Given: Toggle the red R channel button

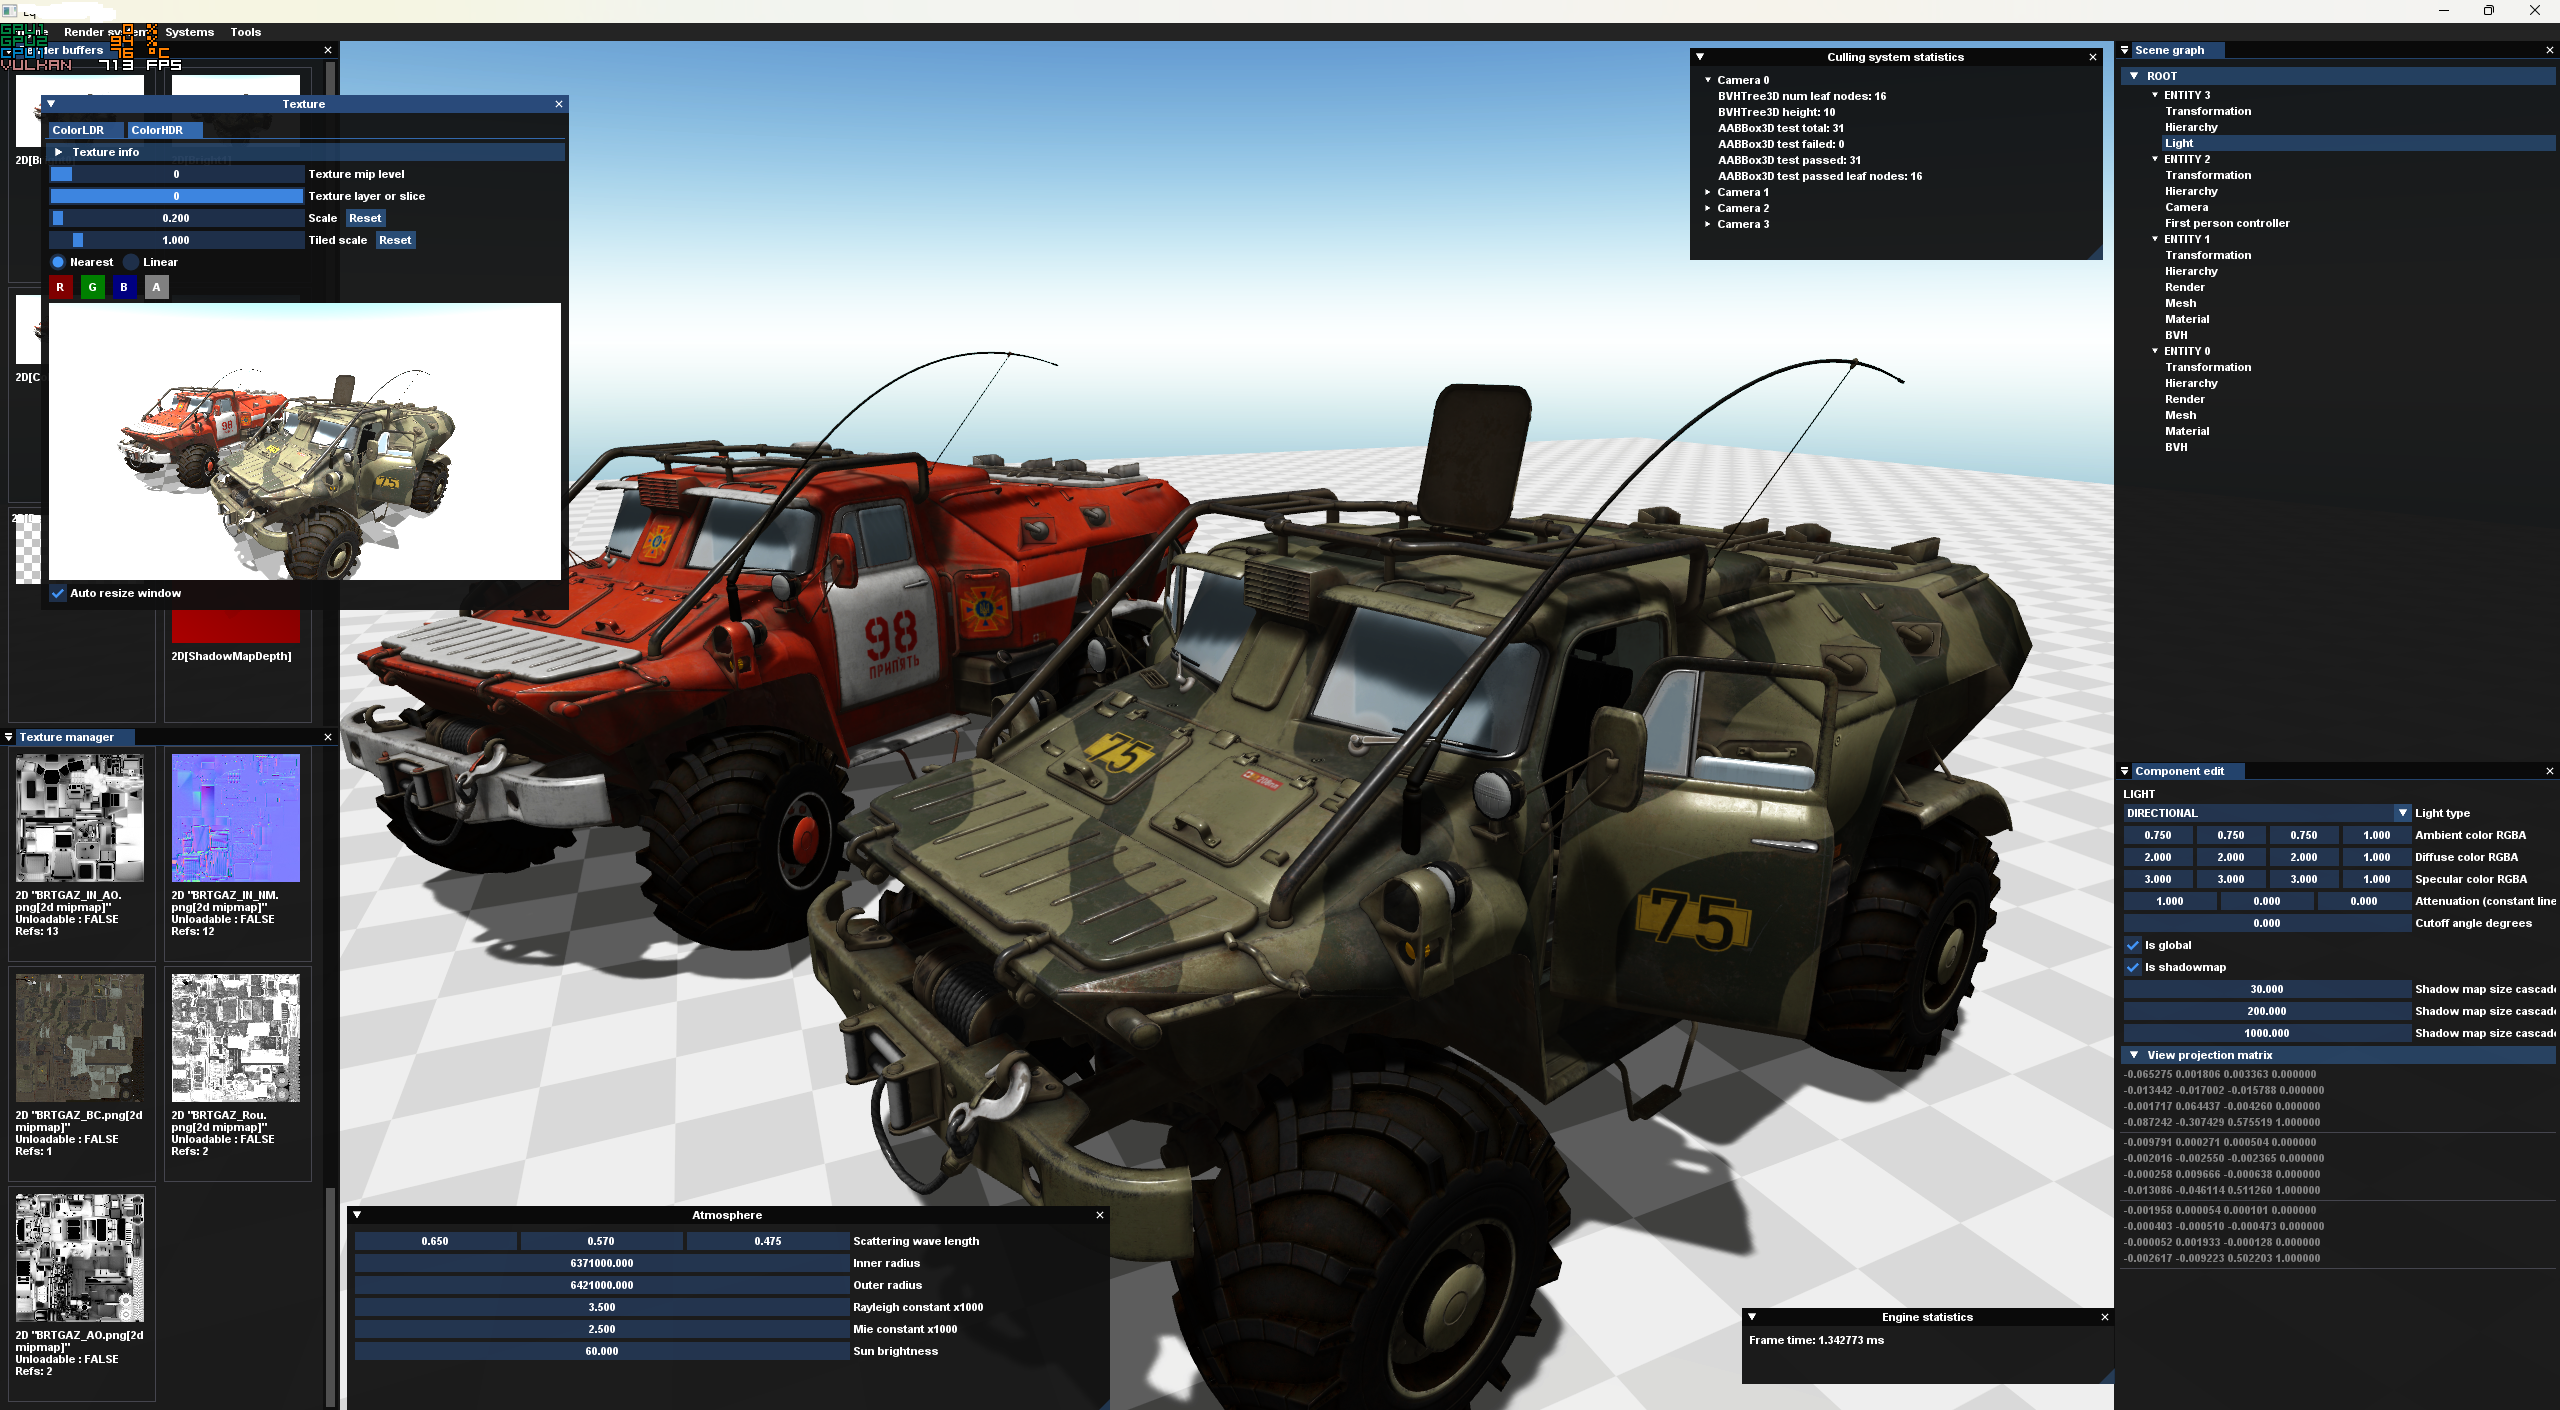Looking at the screenshot, I should pyautogui.click(x=60, y=287).
